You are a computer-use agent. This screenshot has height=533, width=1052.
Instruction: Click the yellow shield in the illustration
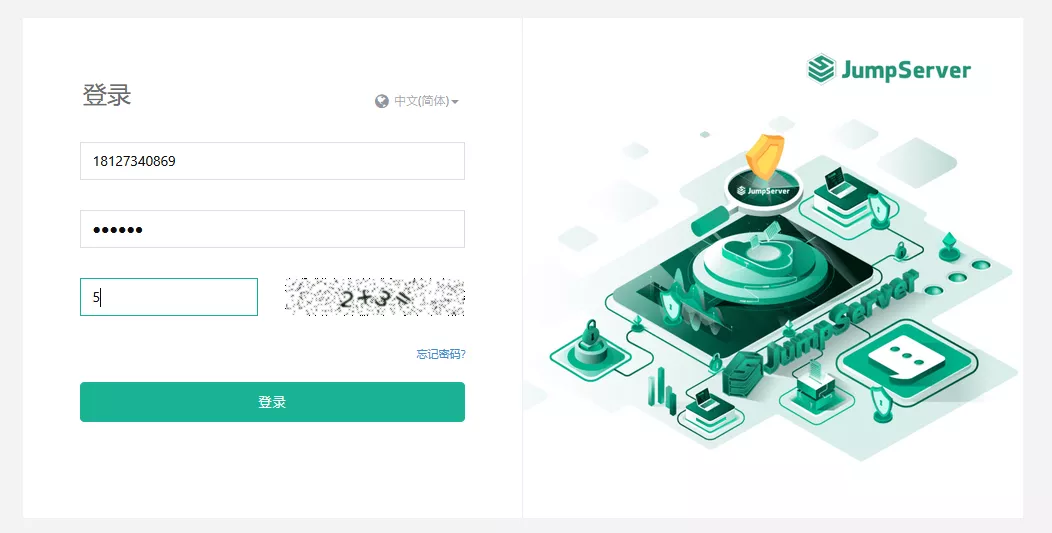(765, 156)
